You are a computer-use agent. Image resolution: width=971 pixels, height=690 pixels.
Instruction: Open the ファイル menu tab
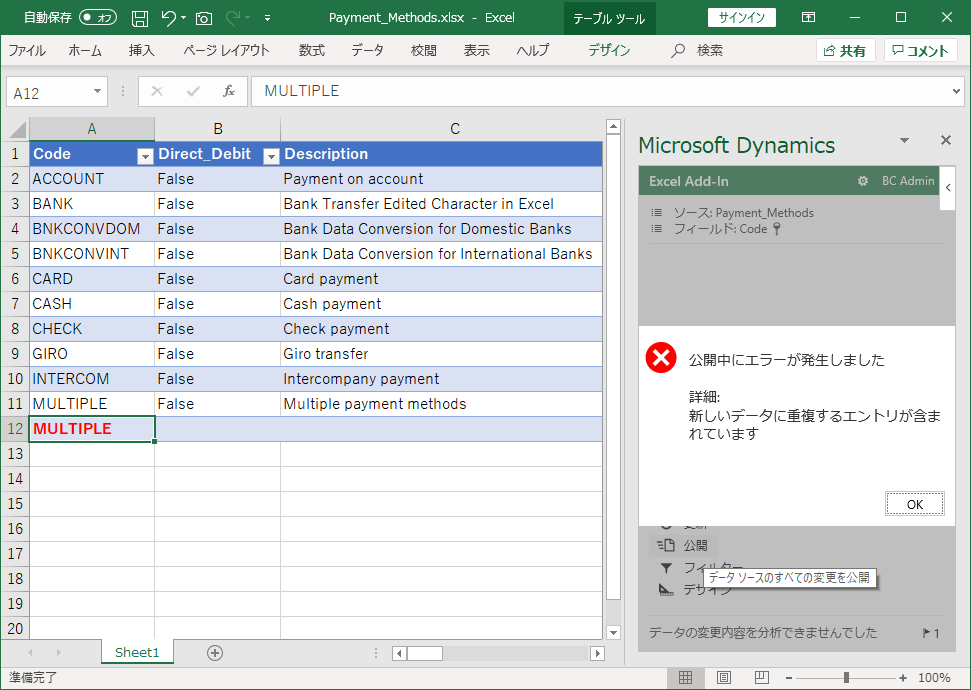27,50
